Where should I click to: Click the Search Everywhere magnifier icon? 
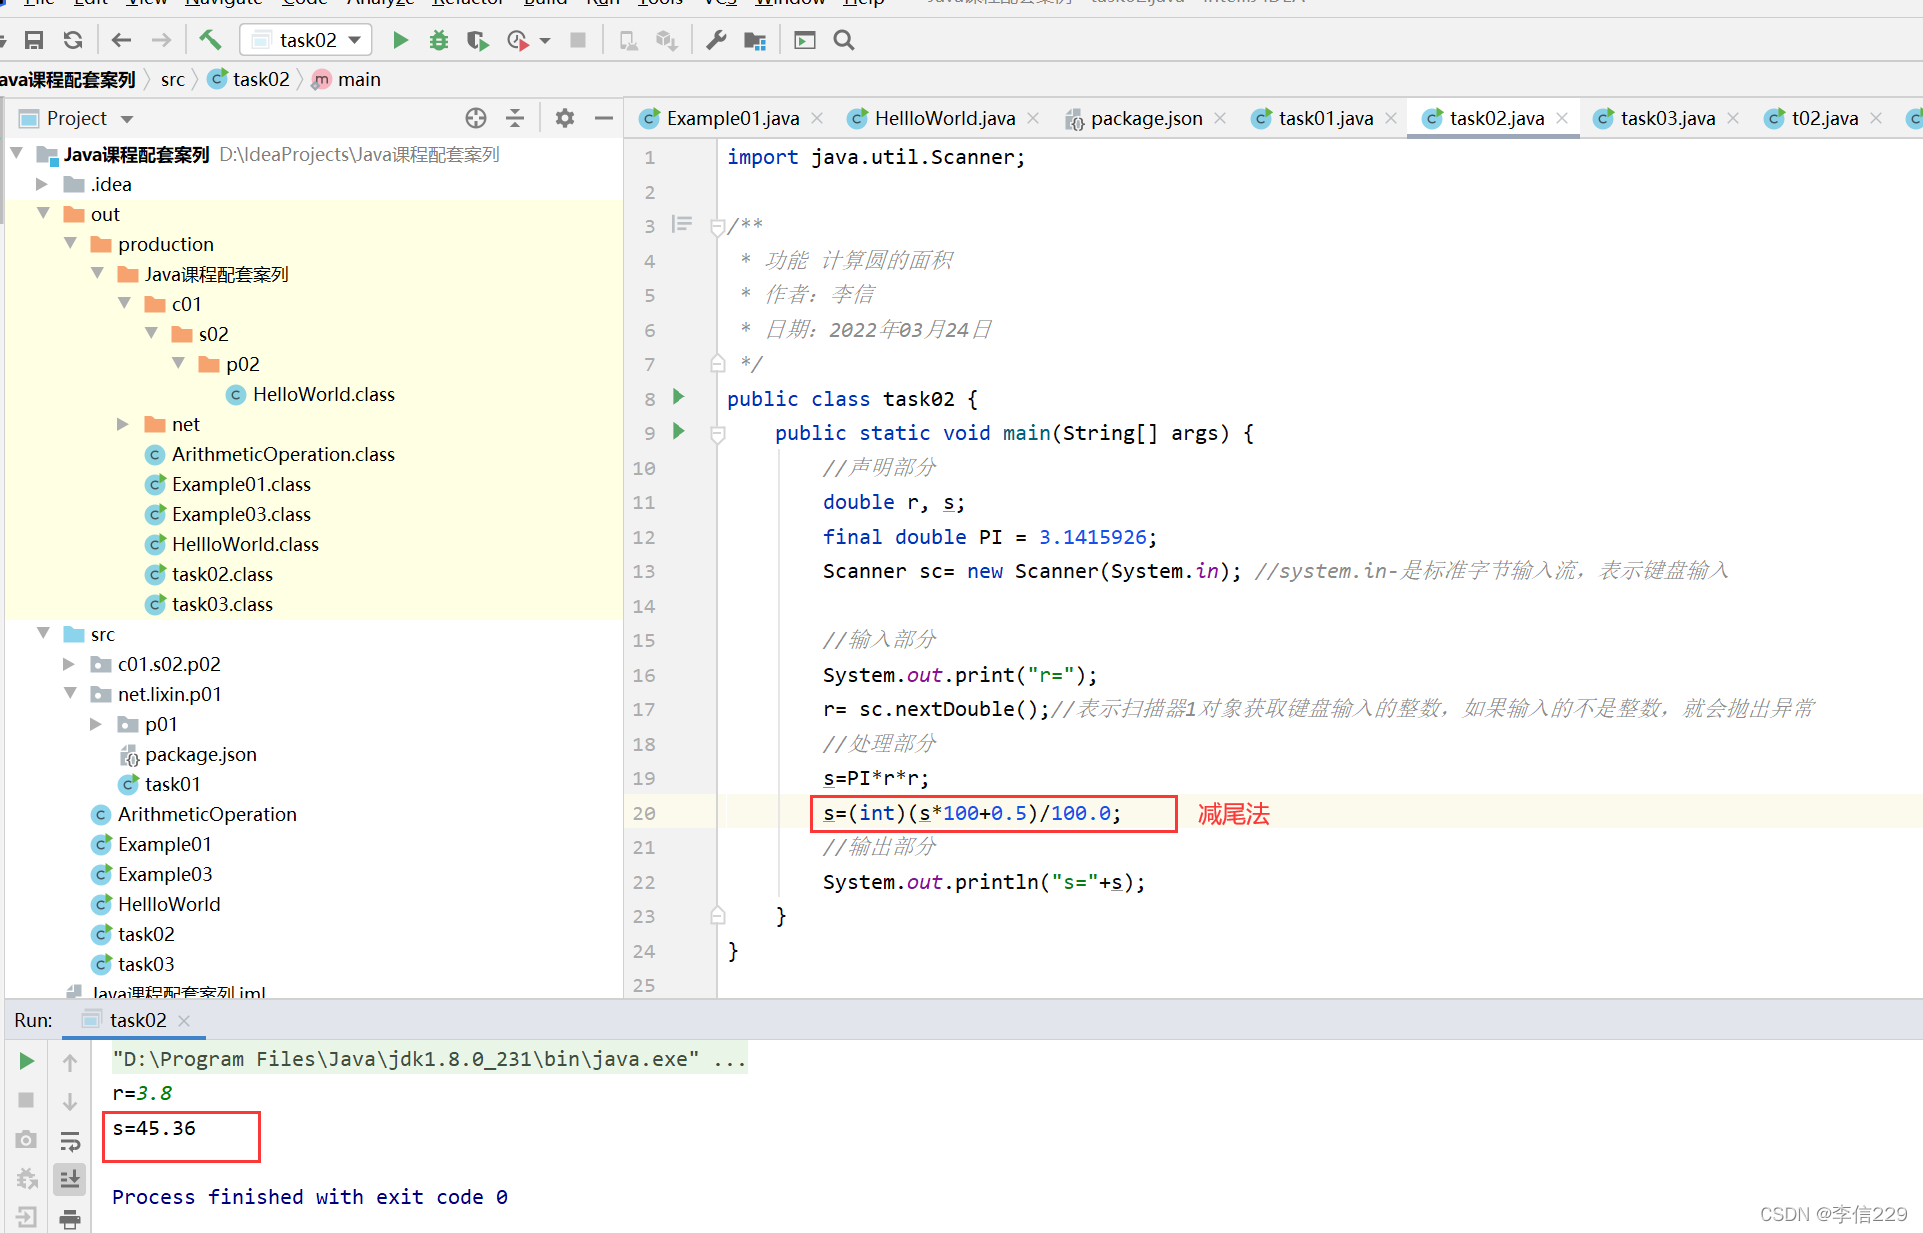(844, 40)
